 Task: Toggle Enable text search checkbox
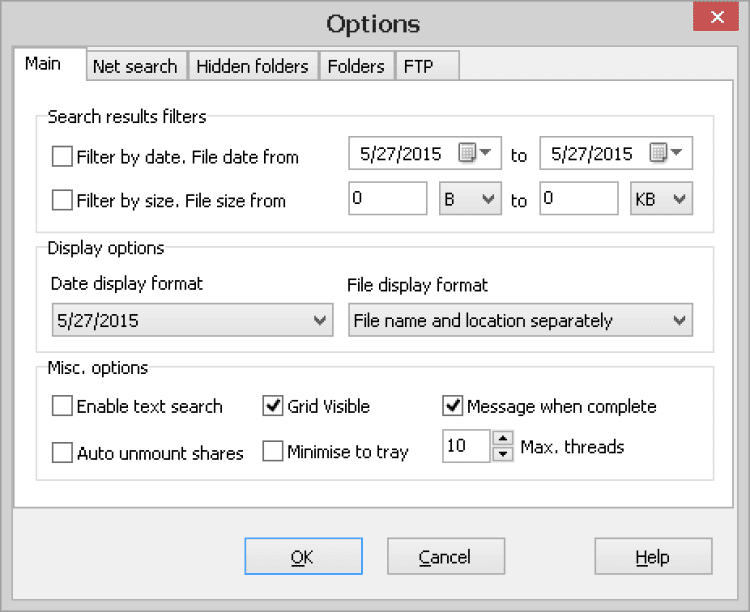(63, 406)
